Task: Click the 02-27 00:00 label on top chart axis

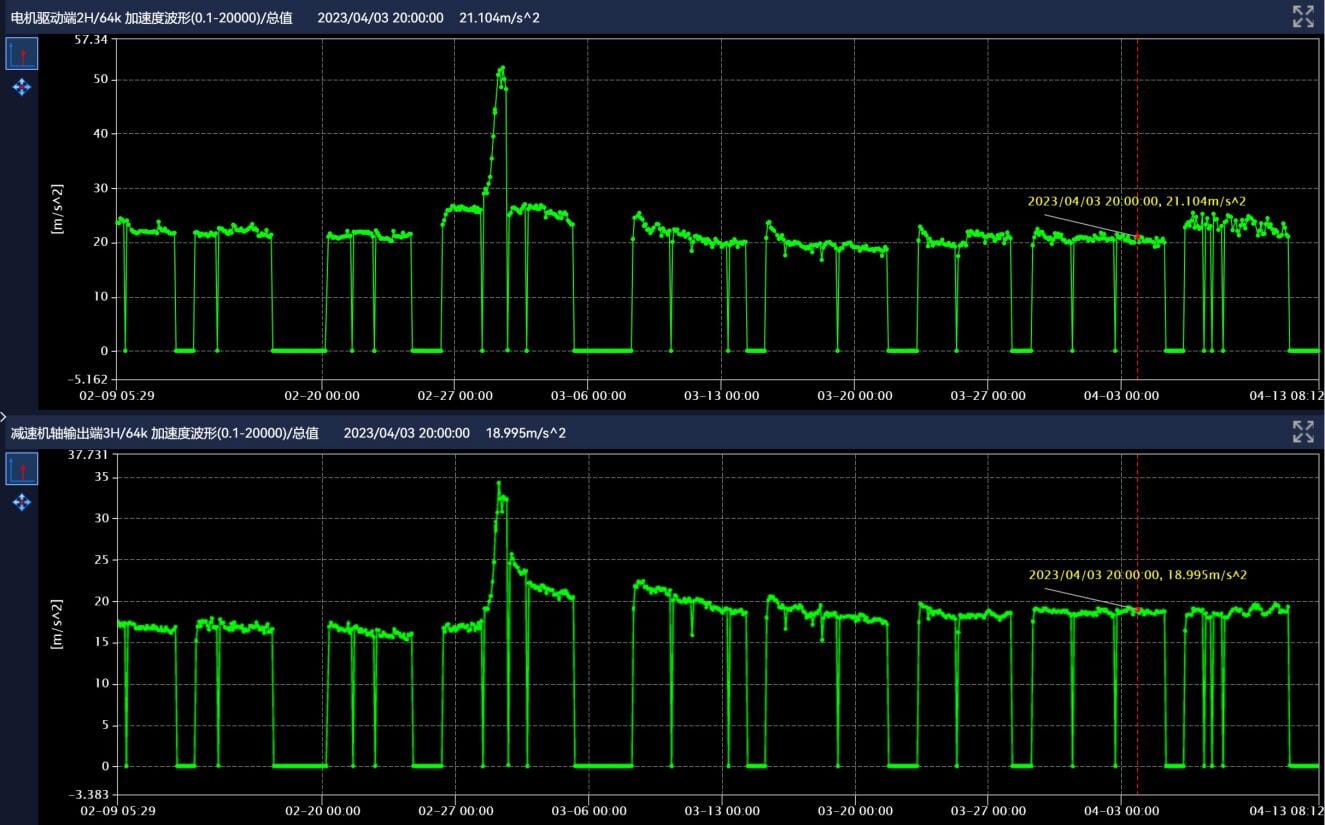Action: [455, 396]
